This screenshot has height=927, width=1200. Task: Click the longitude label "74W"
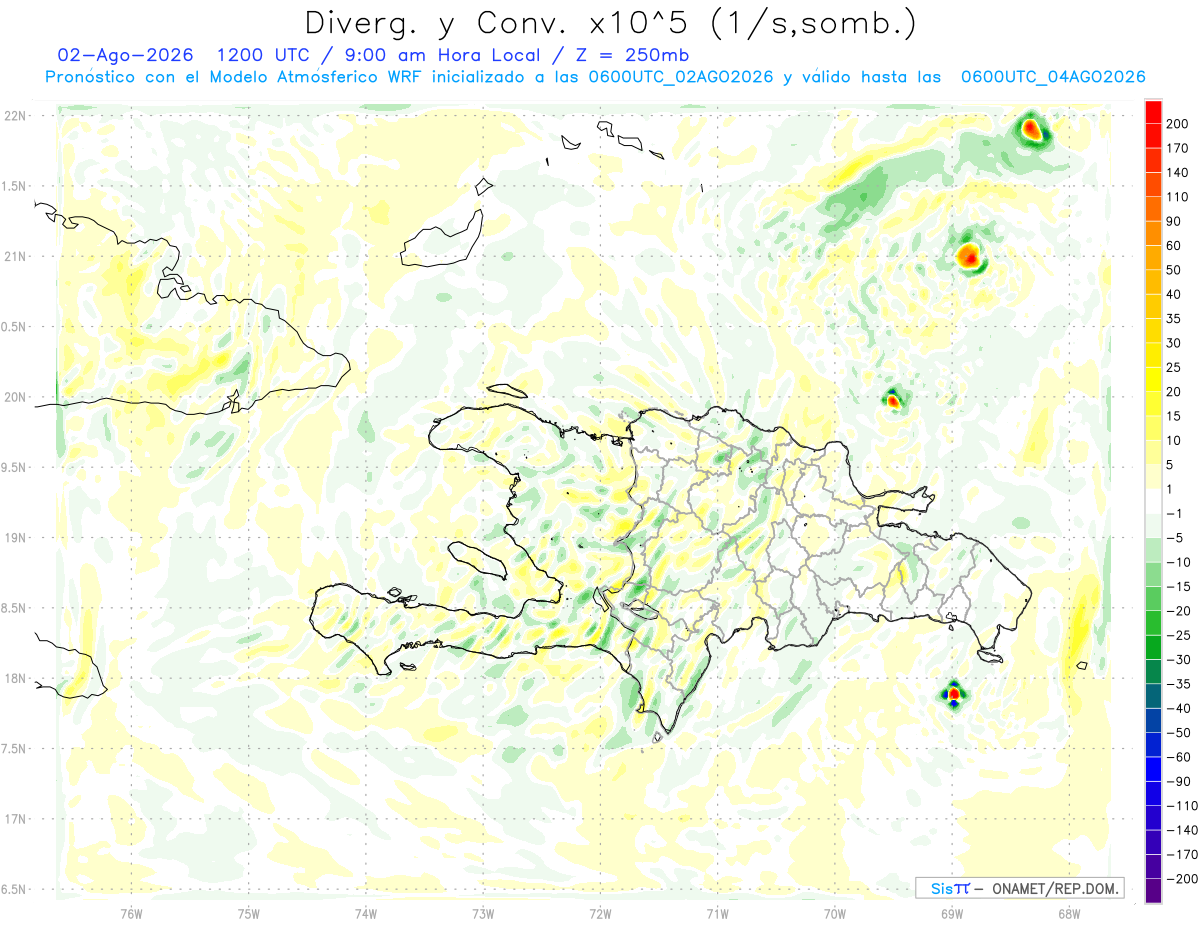click(x=366, y=913)
